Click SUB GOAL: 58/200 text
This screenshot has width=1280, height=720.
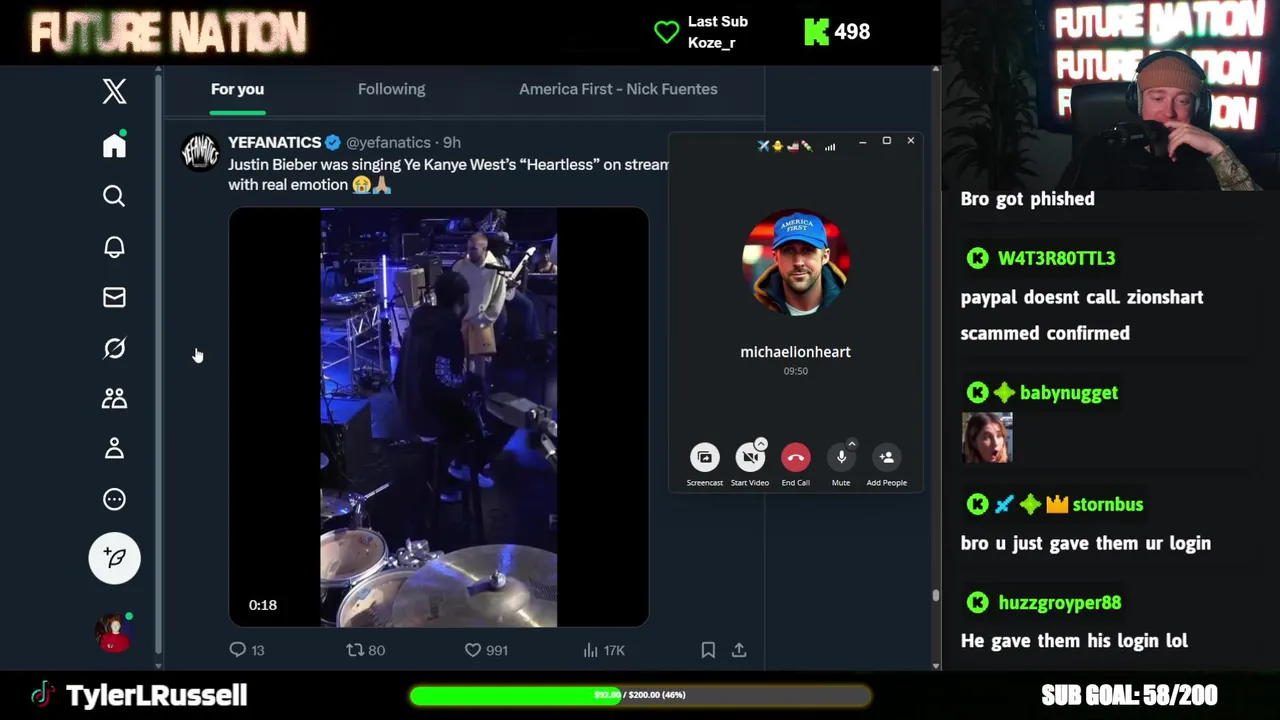pyautogui.click(x=1129, y=695)
